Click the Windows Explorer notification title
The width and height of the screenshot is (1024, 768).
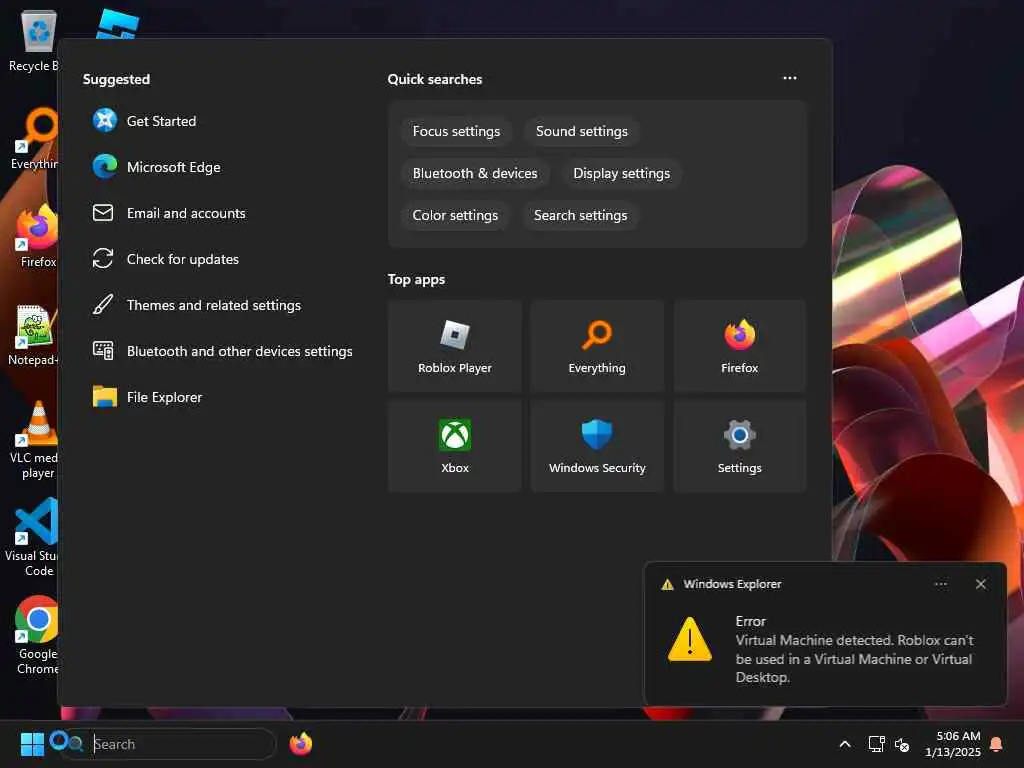coord(732,584)
